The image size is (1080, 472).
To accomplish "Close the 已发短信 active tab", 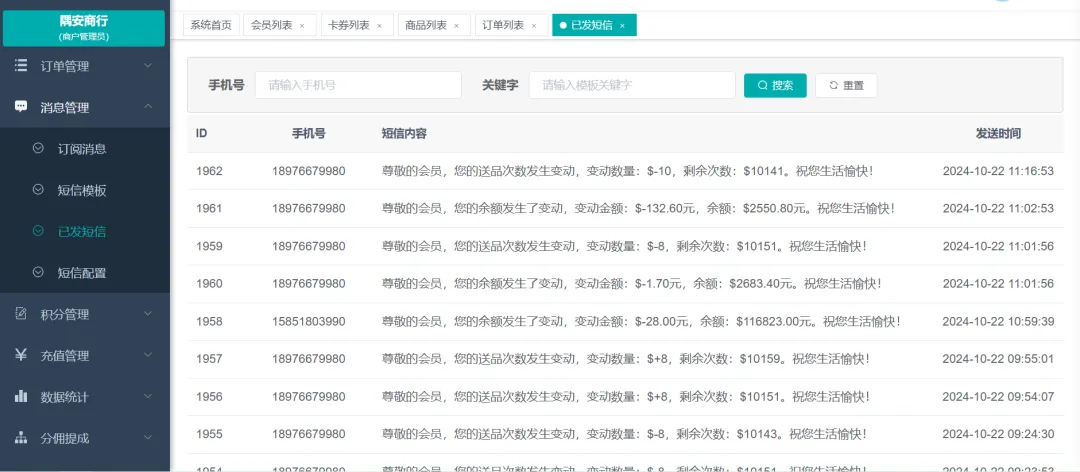I will click(622, 26).
